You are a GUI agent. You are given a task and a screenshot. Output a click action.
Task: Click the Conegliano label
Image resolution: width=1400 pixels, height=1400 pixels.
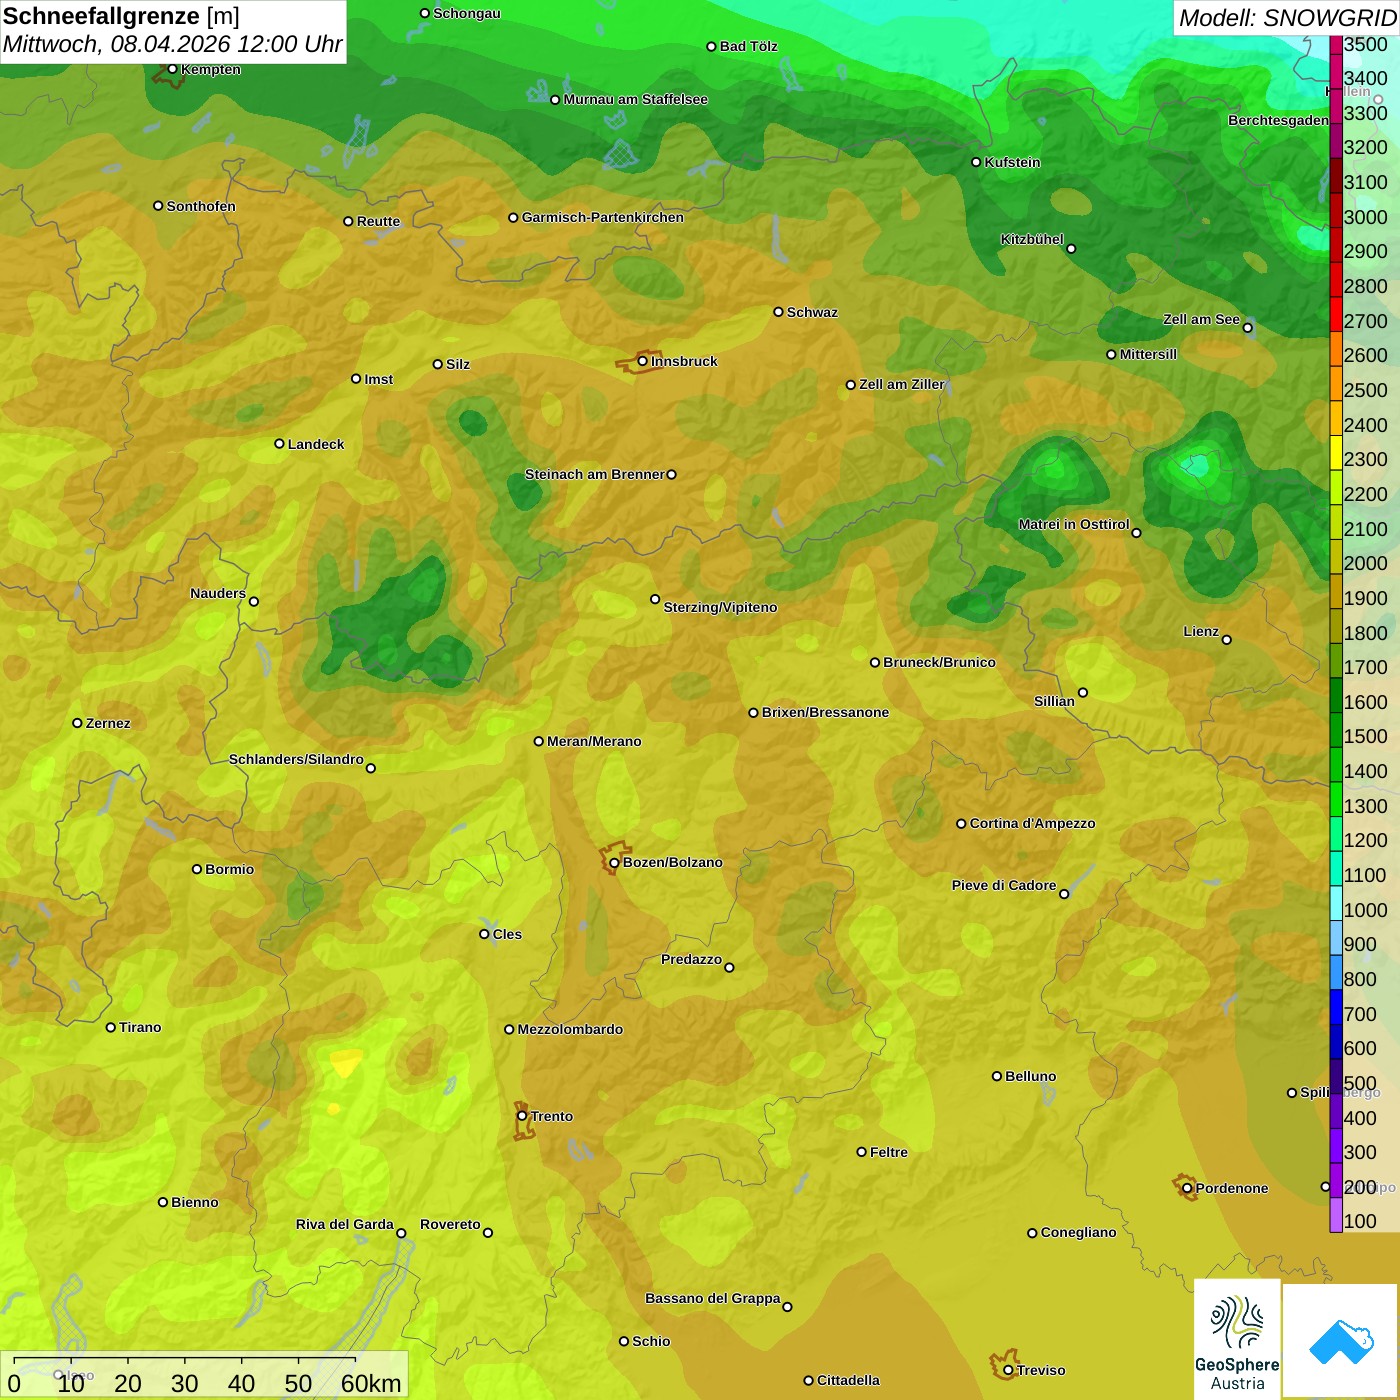pyautogui.click(x=1078, y=1232)
